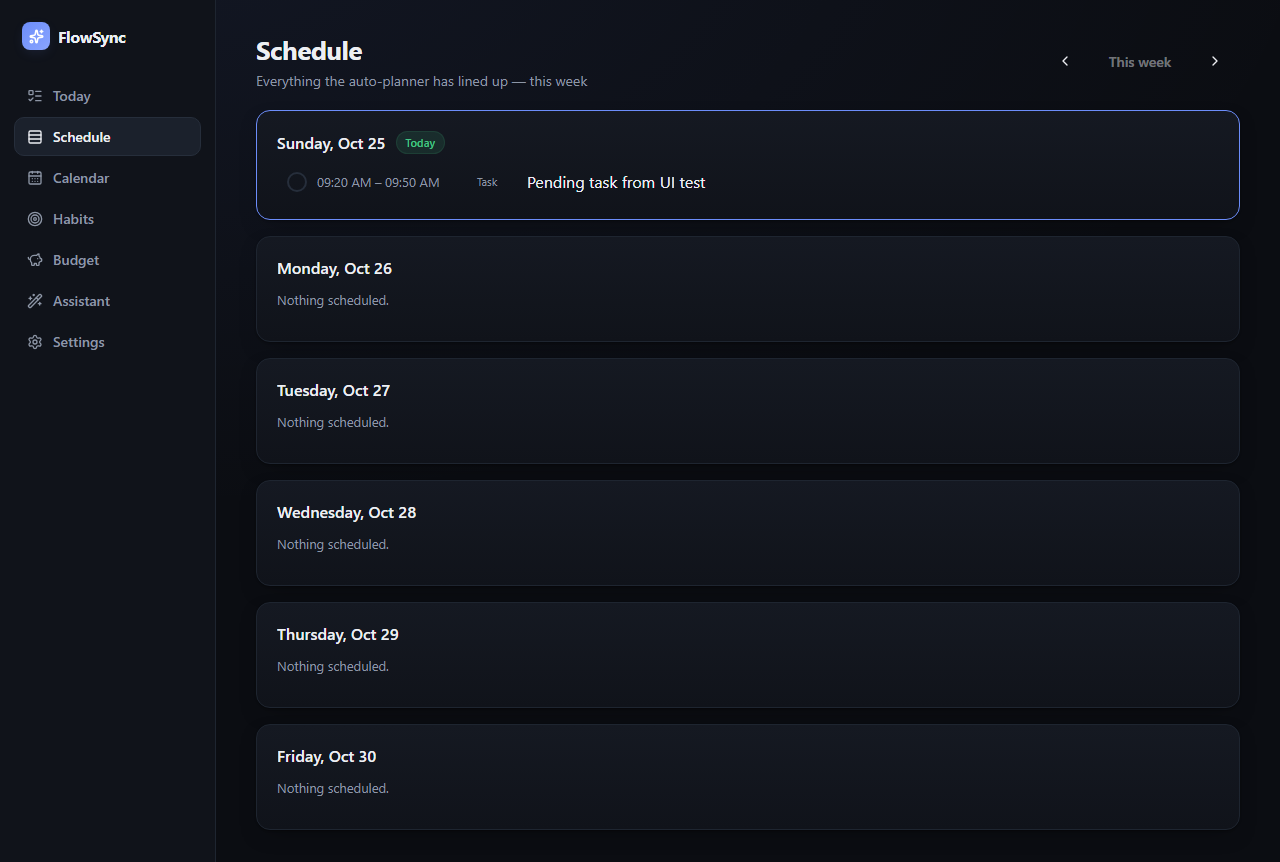This screenshot has height=862, width=1280.
Task: Select the Monday, Oct 26 heading
Action: 334,269
